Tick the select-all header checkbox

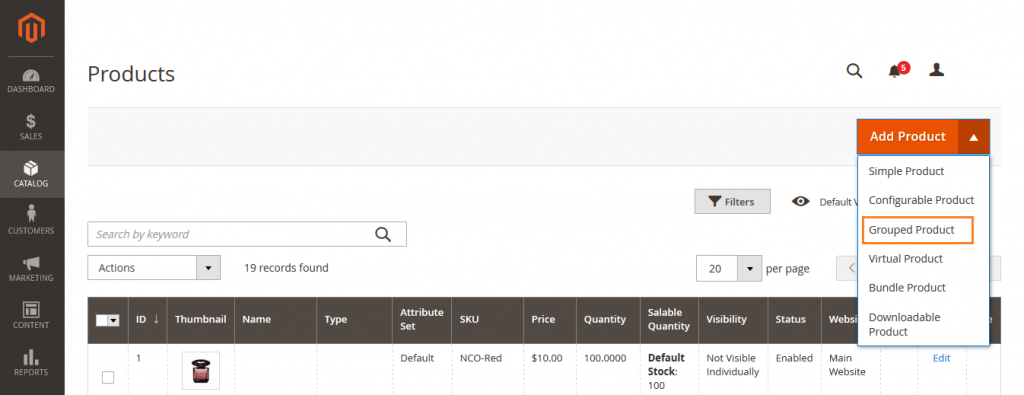[x=102, y=321]
